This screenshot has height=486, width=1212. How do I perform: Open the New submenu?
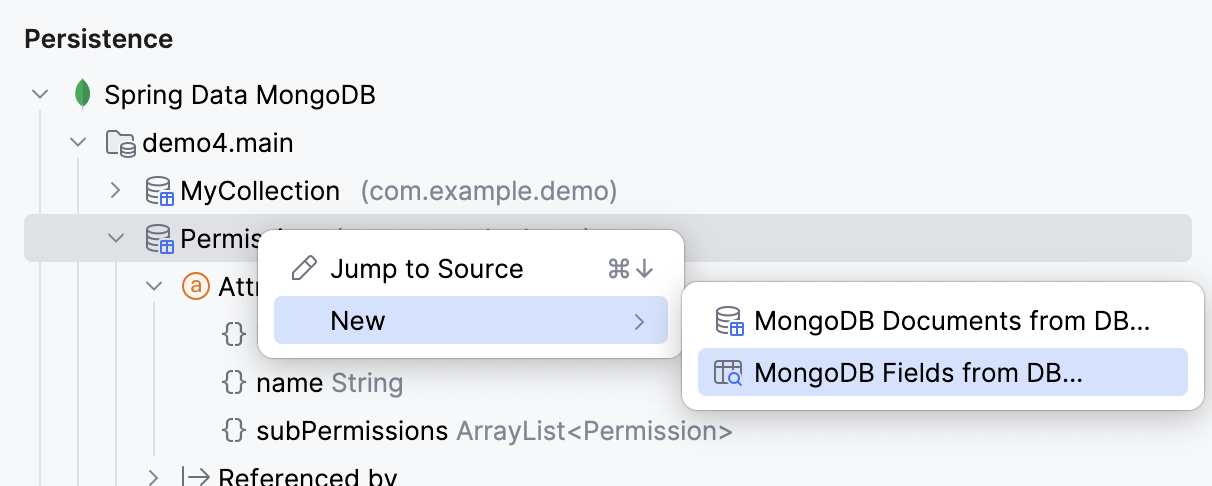pos(470,321)
